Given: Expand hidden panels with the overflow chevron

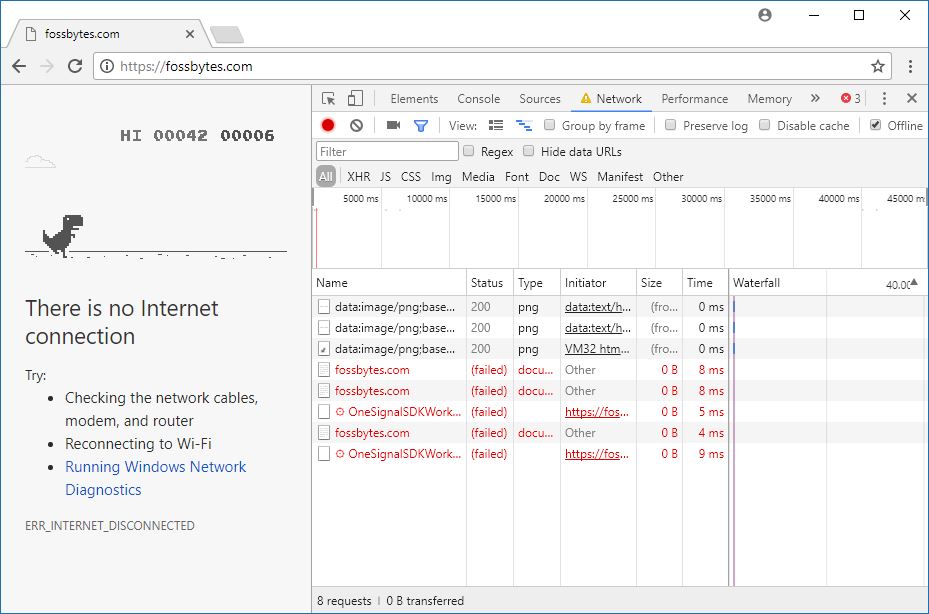Looking at the screenshot, I should click(816, 98).
